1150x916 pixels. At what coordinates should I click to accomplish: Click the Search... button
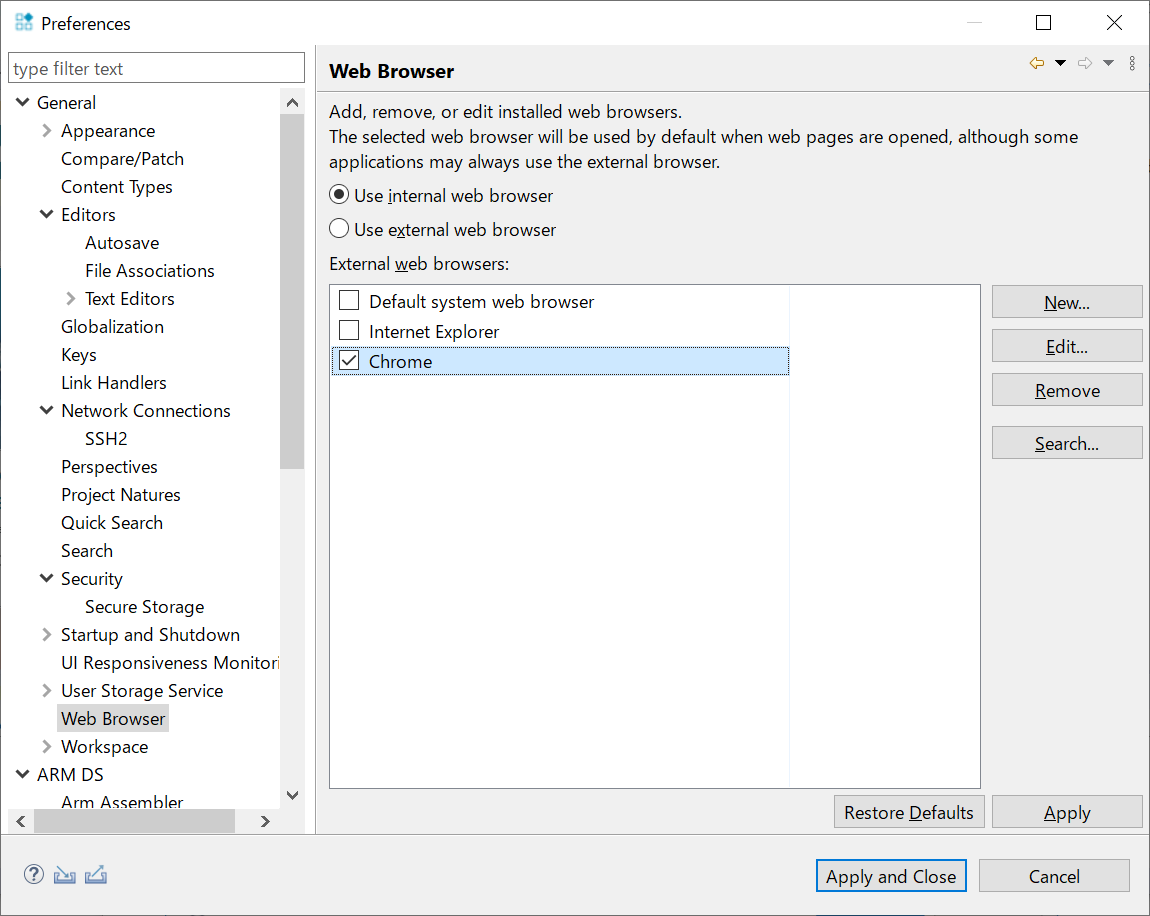(x=1067, y=443)
